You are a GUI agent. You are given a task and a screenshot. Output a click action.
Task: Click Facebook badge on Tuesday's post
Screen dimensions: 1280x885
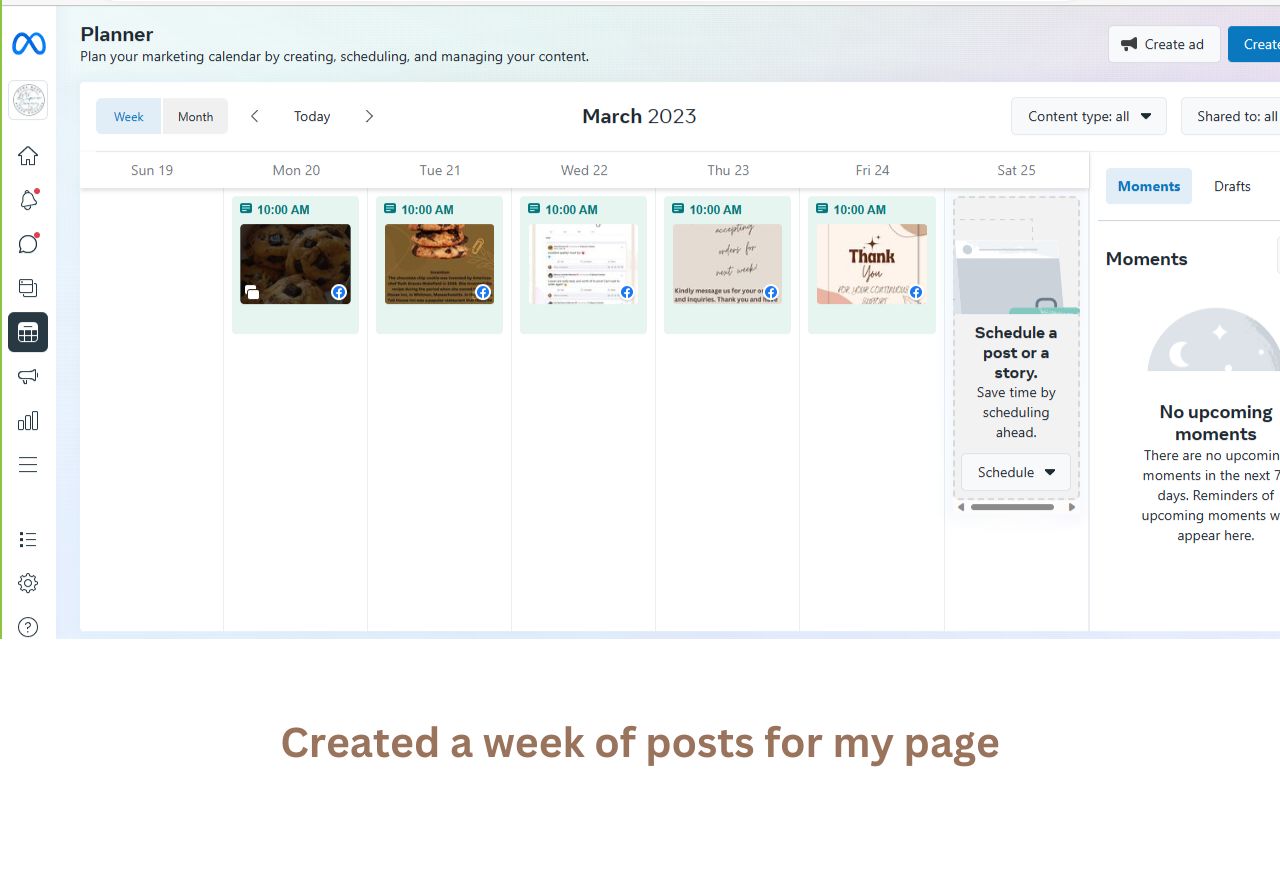pos(483,292)
